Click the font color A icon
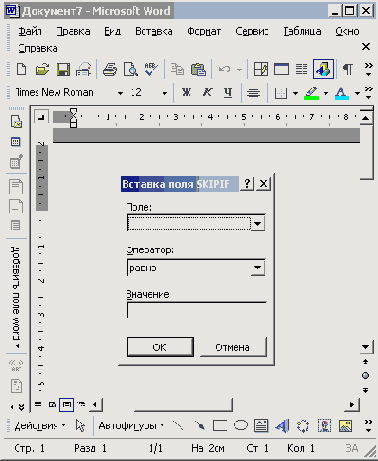The width and height of the screenshot is (378, 461). pos(342,93)
